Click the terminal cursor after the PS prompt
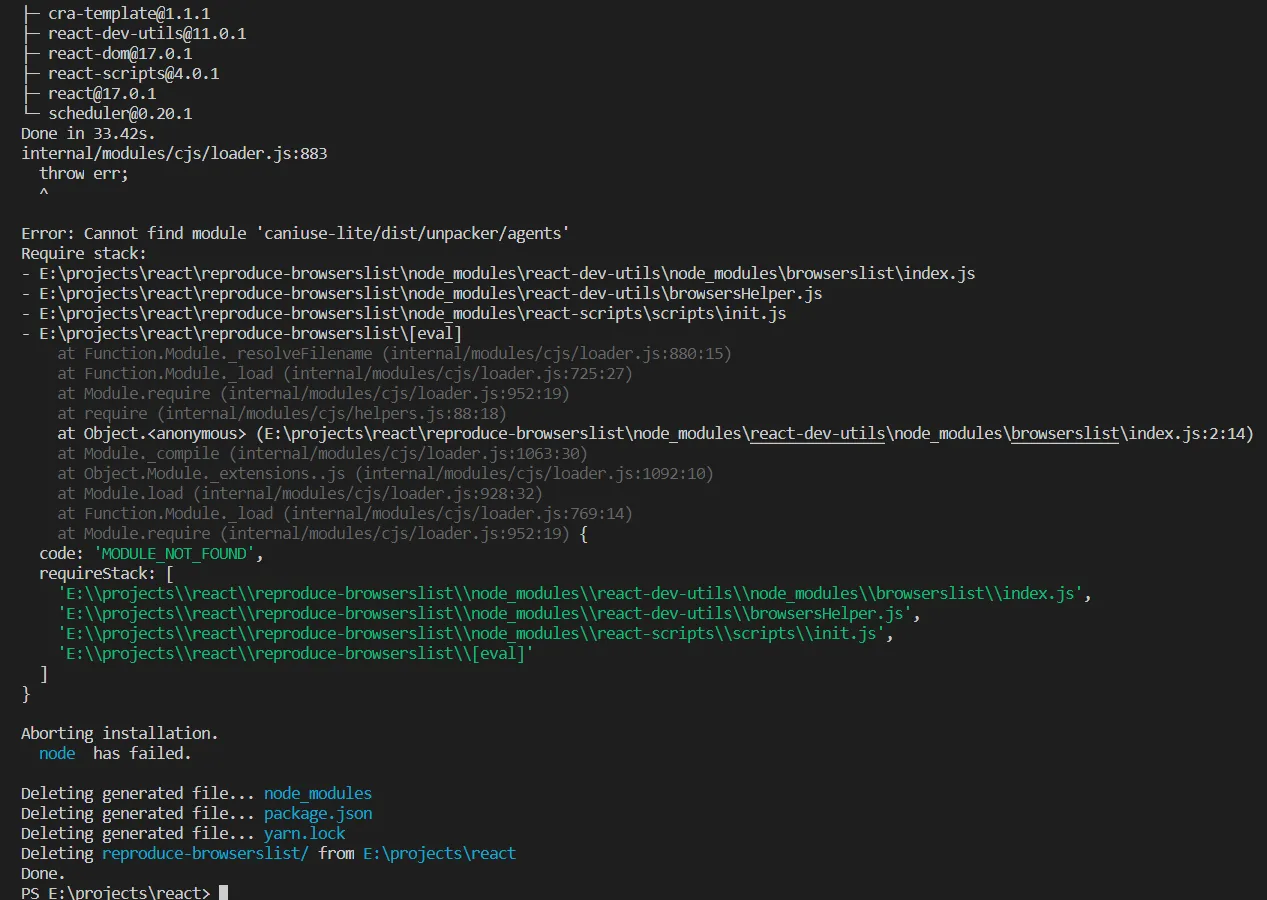The width and height of the screenshot is (1267, 900). pos(223,892)
